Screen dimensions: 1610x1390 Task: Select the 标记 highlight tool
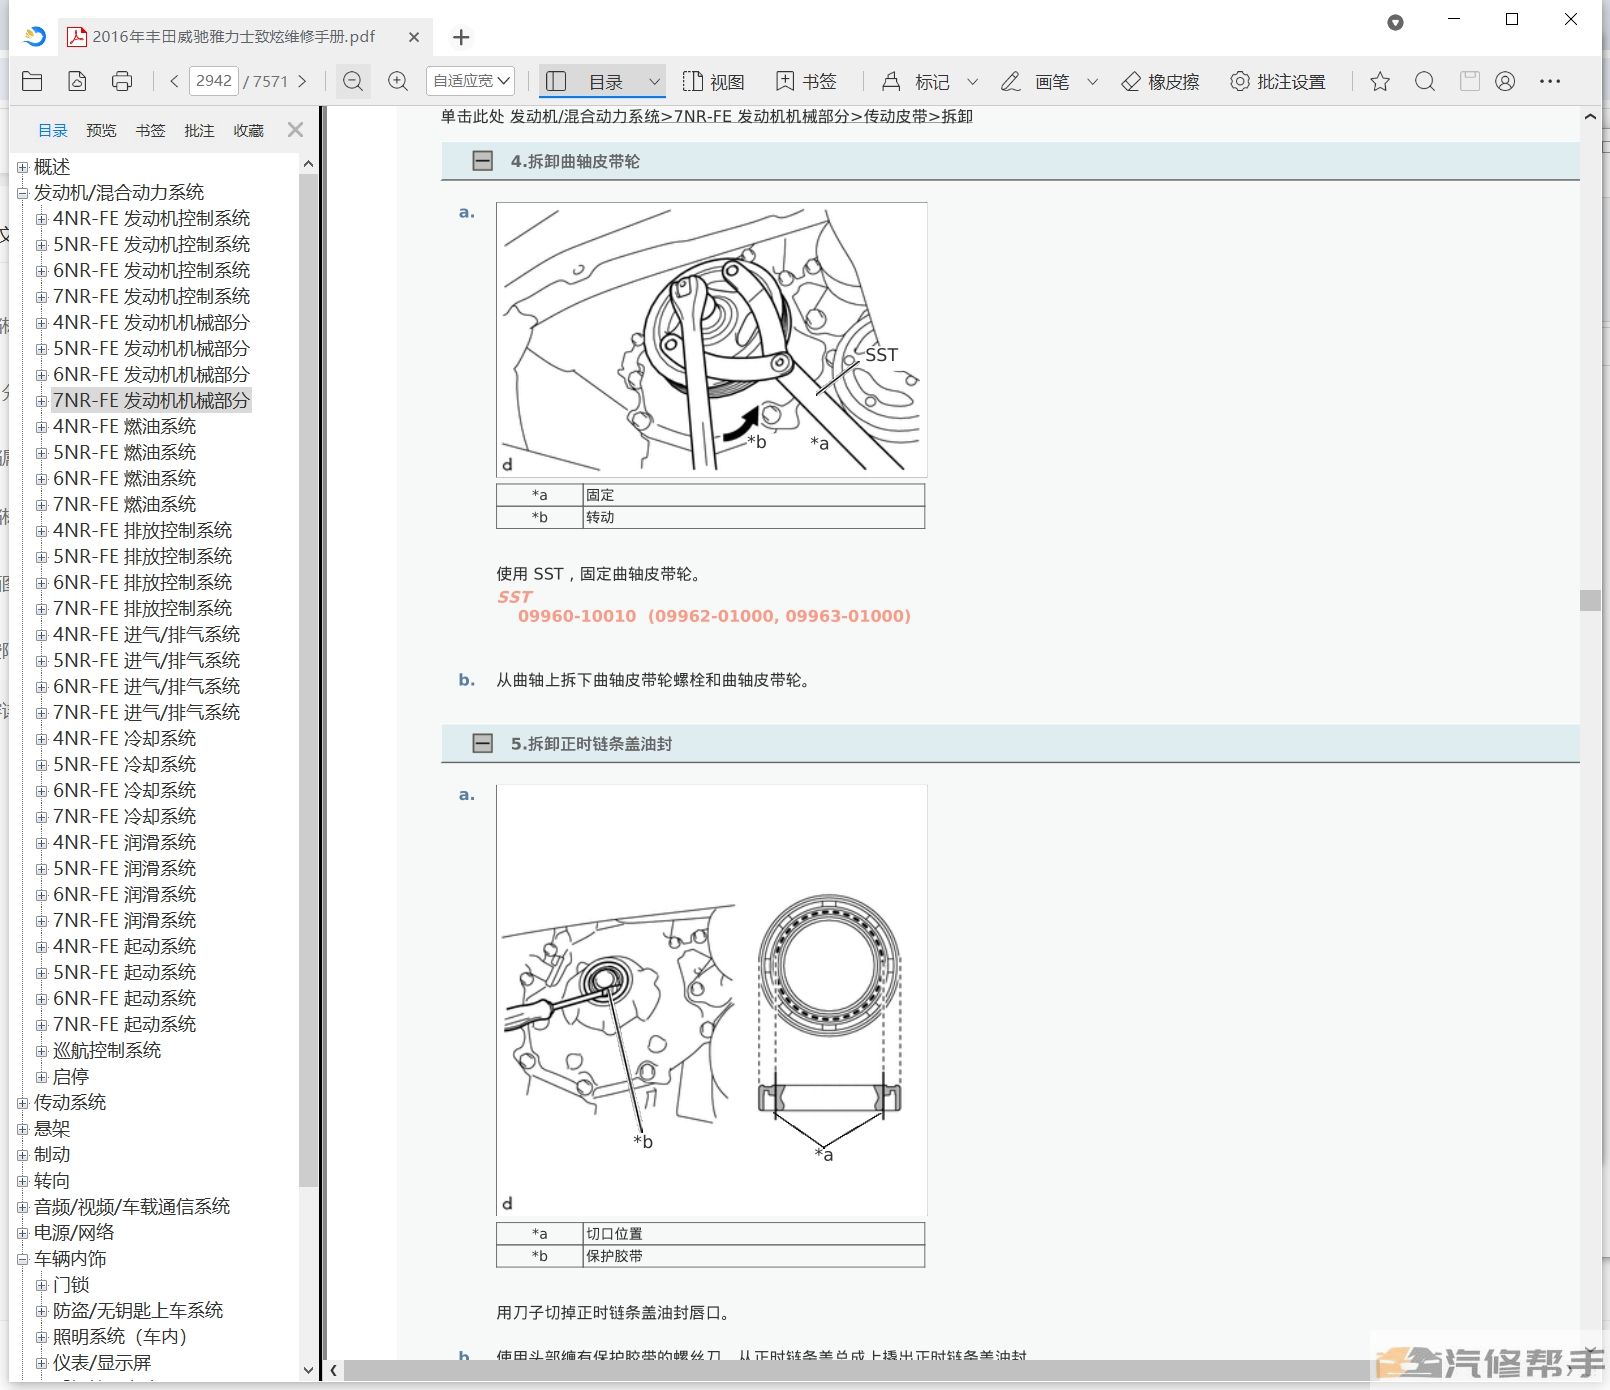(x=916, y=81)
